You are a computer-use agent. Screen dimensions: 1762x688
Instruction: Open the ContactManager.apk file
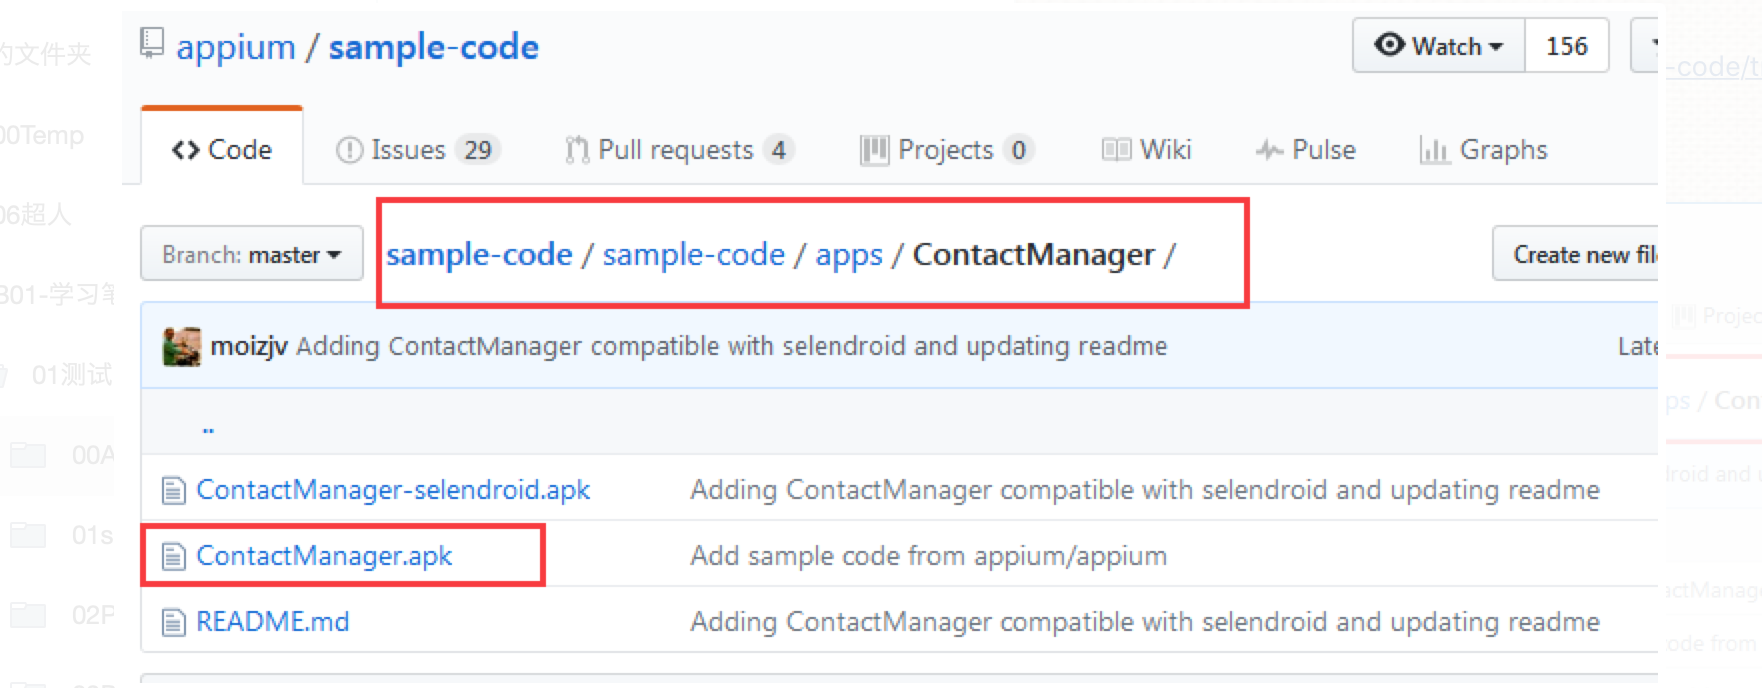324,556
